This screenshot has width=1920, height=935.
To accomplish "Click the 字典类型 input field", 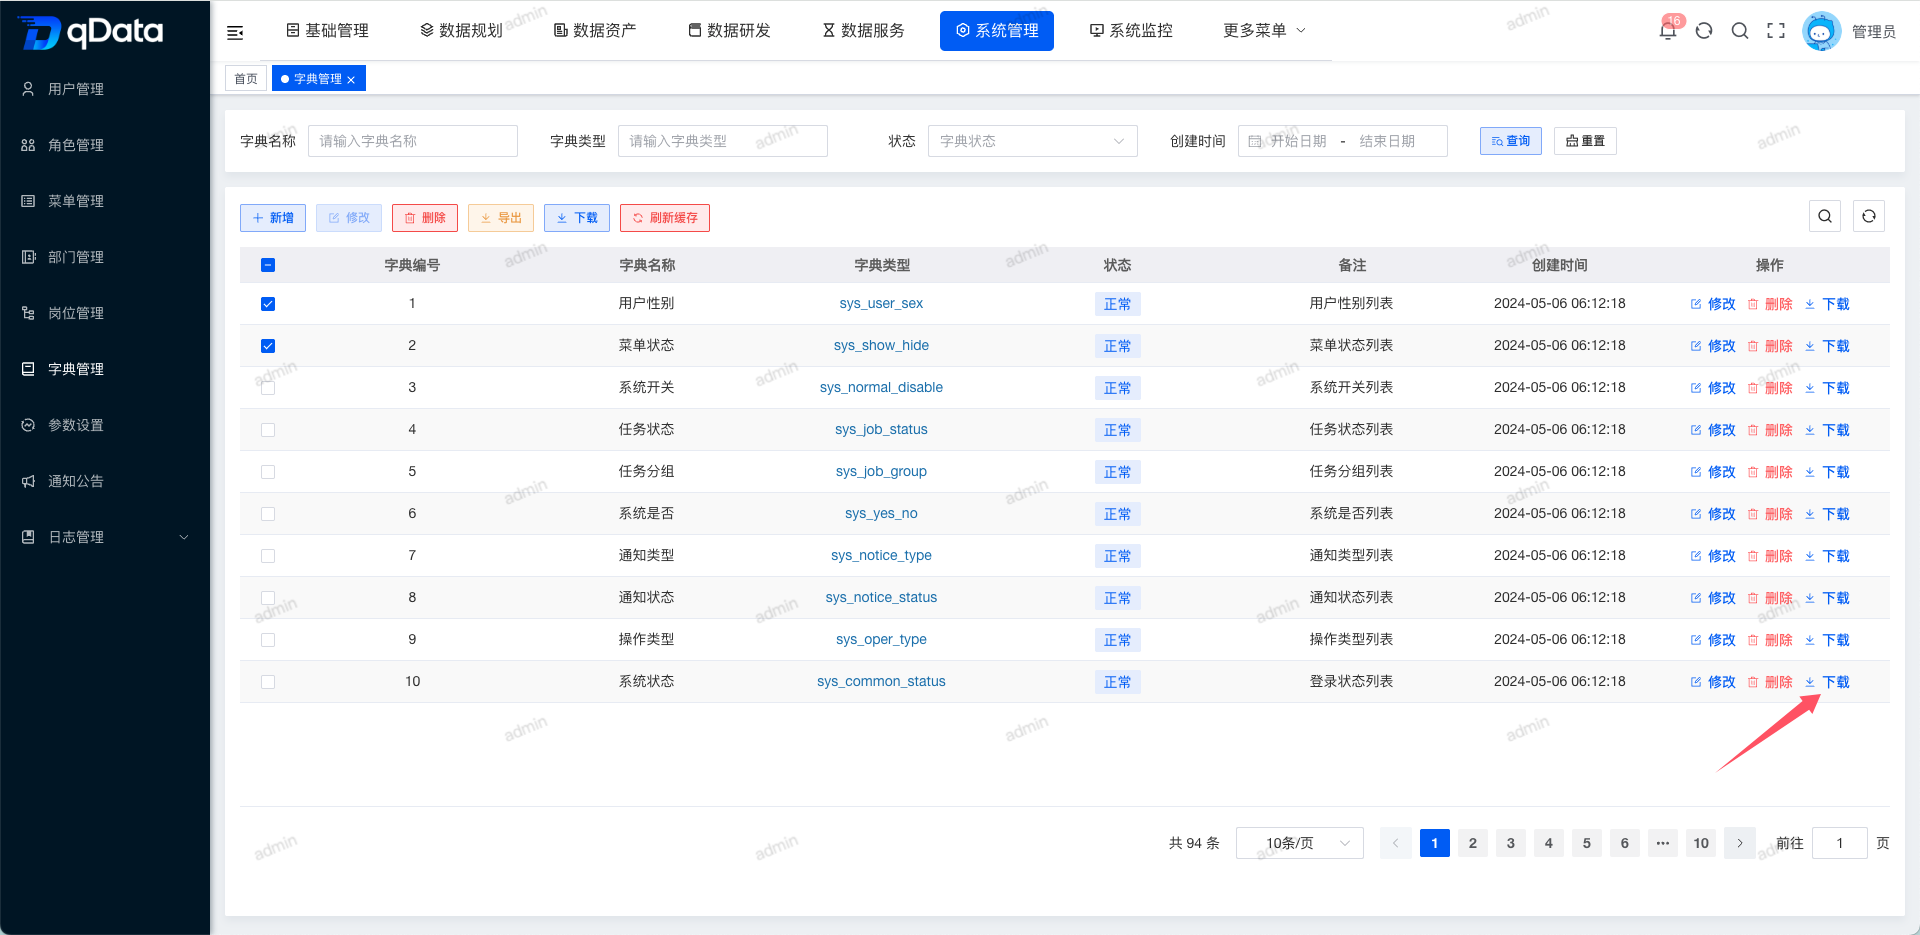I will click(723, 141).
